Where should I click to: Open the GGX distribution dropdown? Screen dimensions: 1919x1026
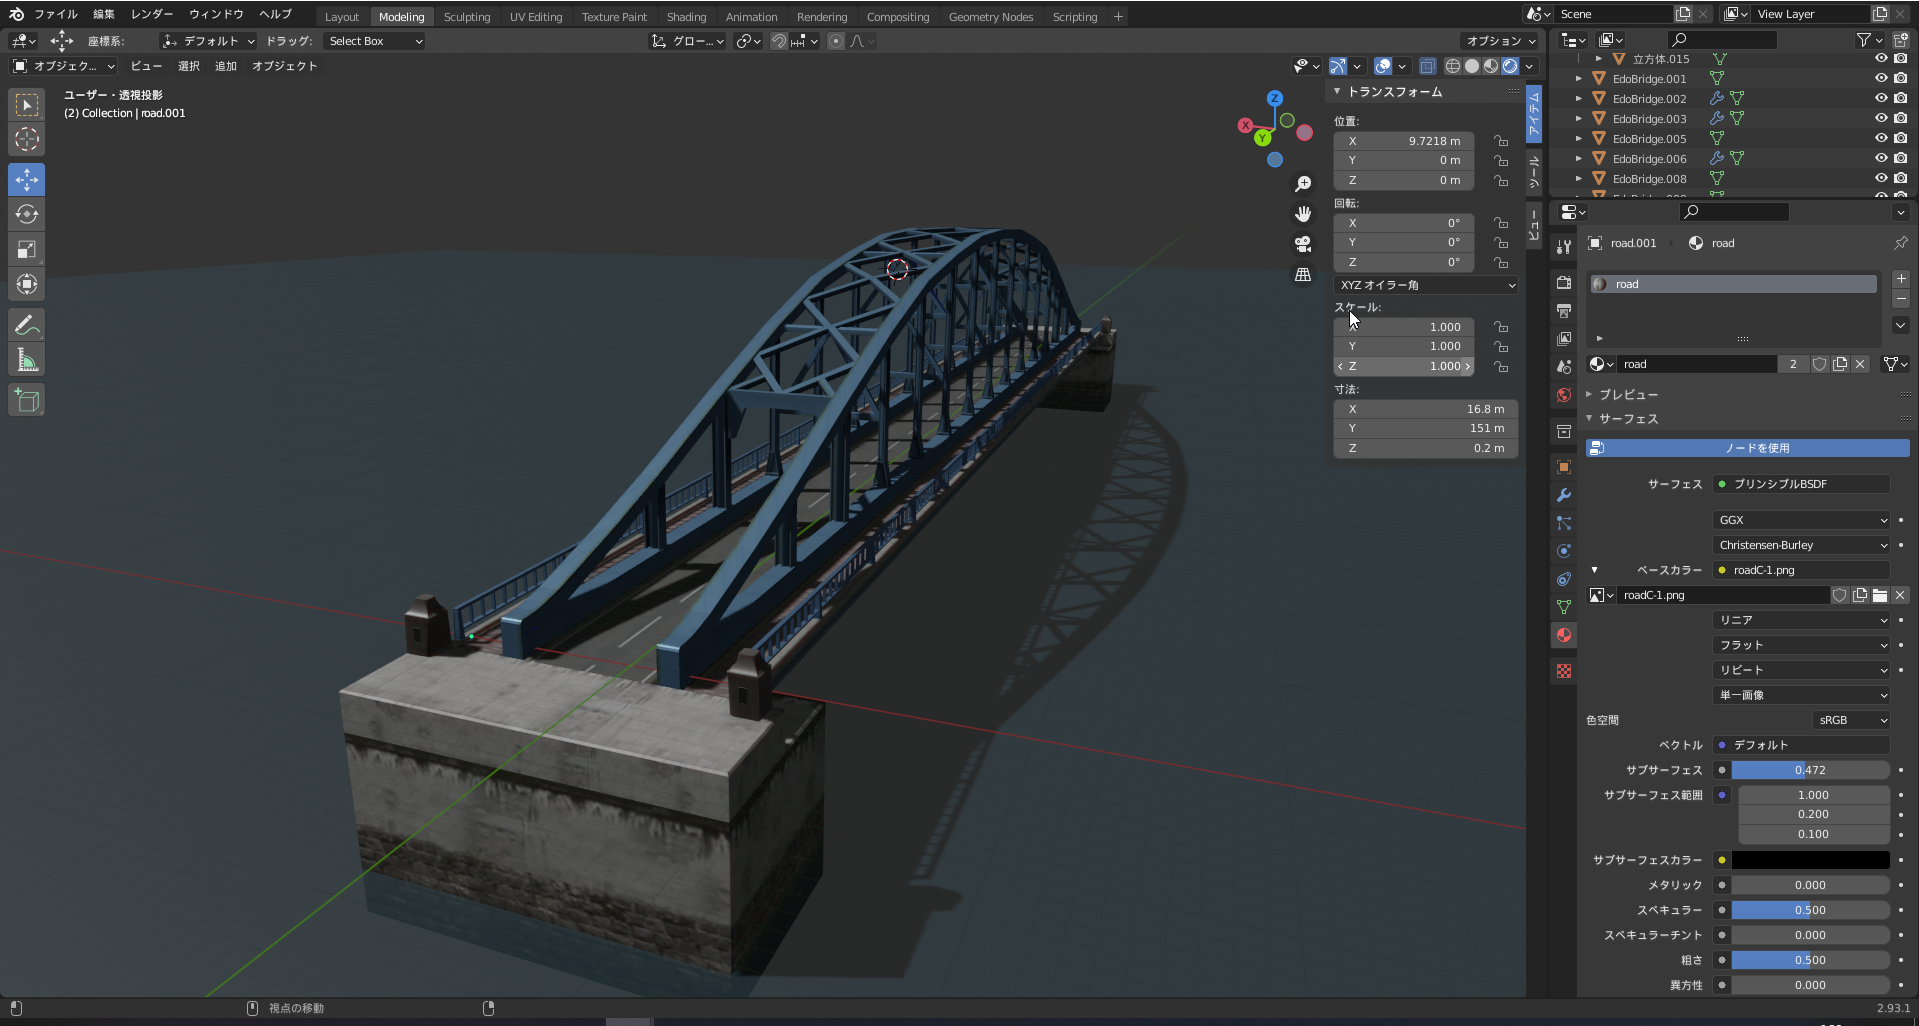(1801, 520)
